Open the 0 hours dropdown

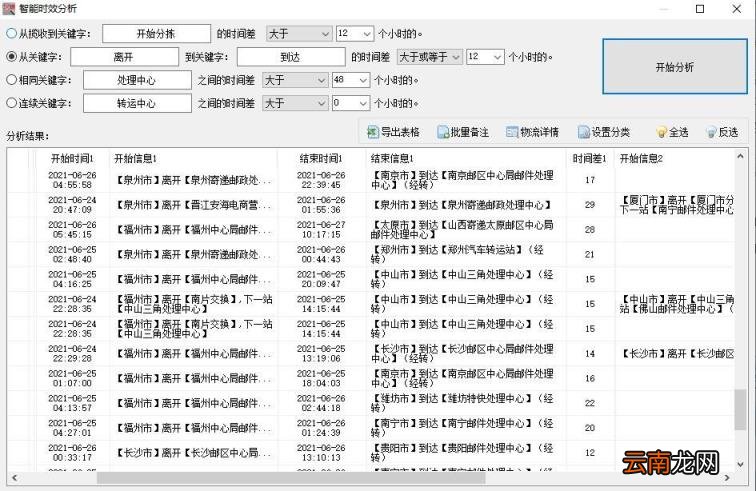(x=351, y=103)
